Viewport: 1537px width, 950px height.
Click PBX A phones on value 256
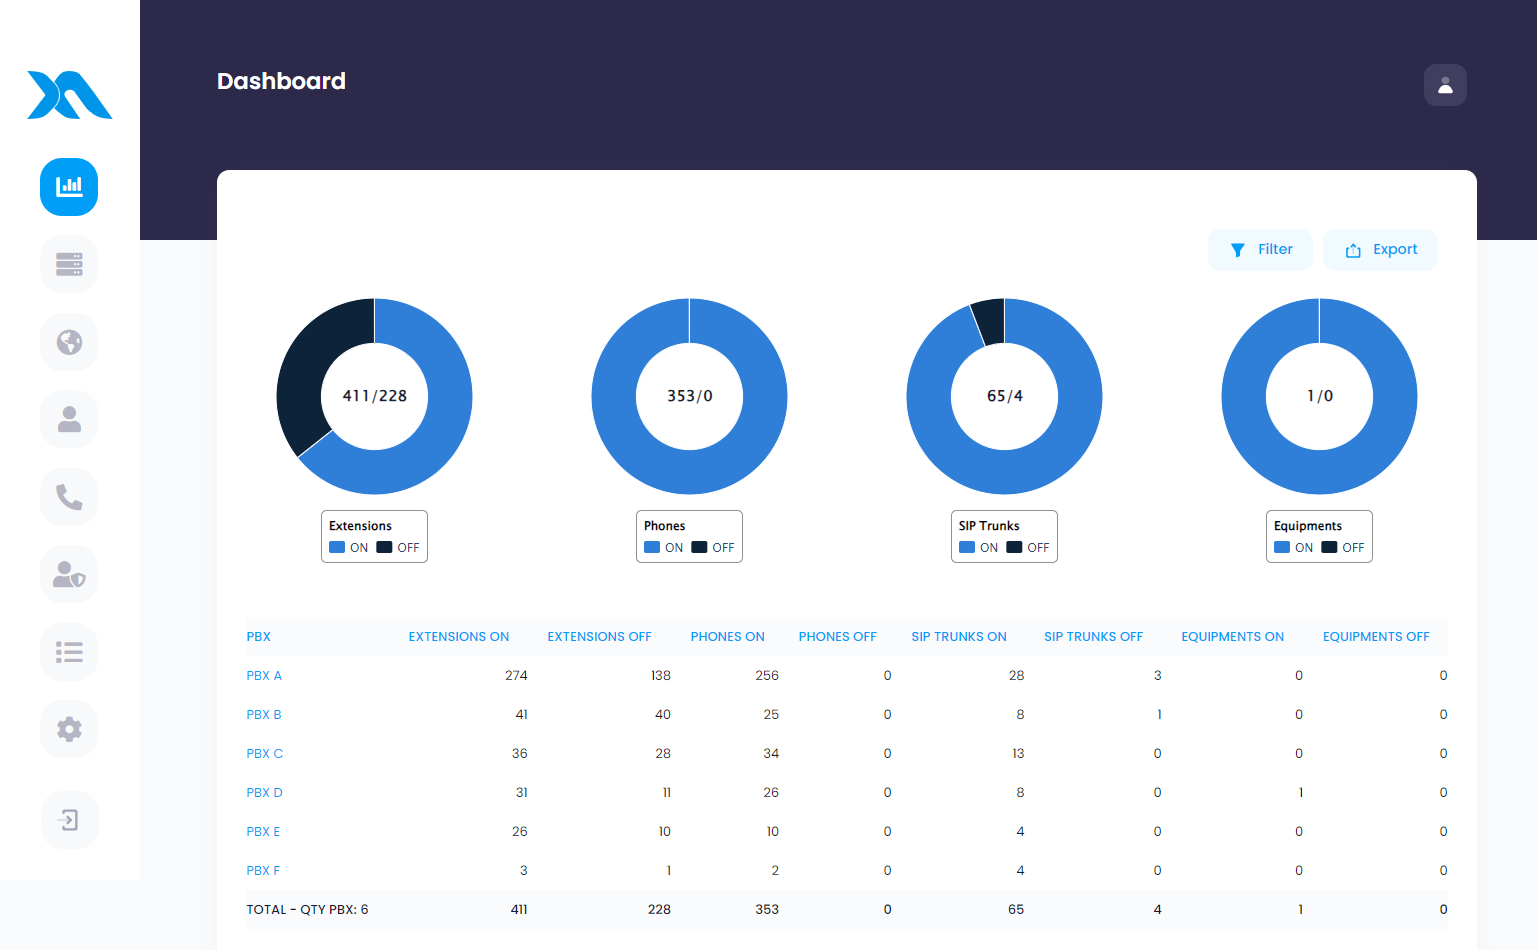767,676
